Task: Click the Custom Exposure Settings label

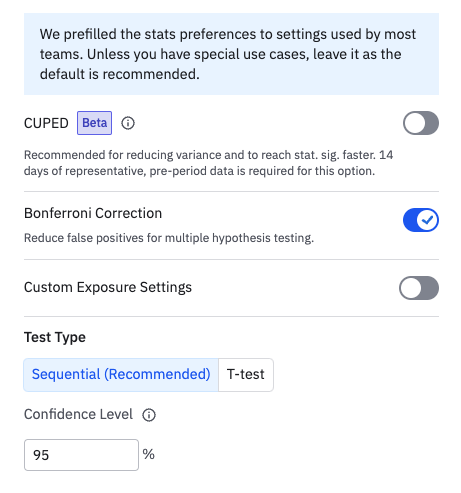Action: click(108, 287)
